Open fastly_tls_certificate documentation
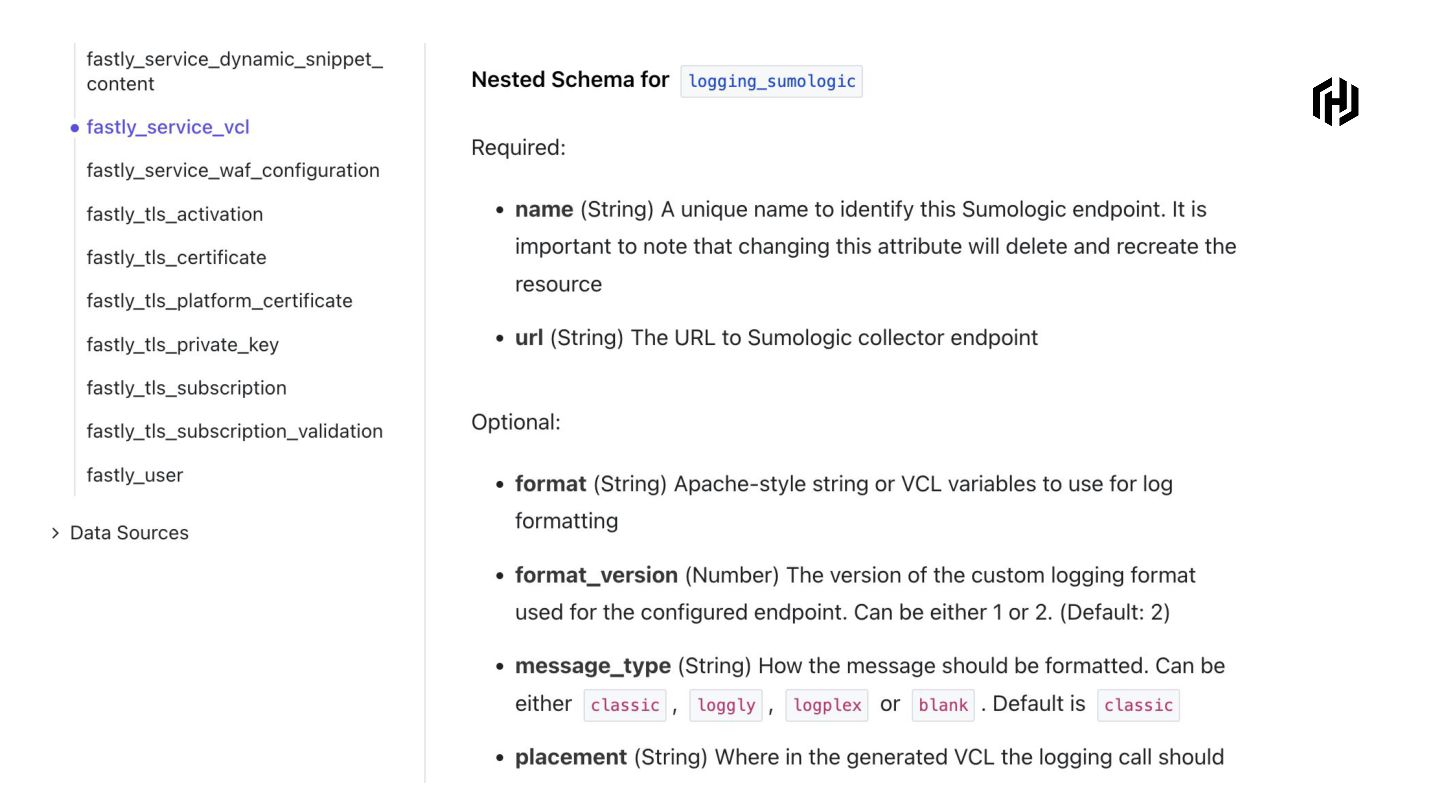Viewport: 1440px width, 810px height. pos(177,257)
